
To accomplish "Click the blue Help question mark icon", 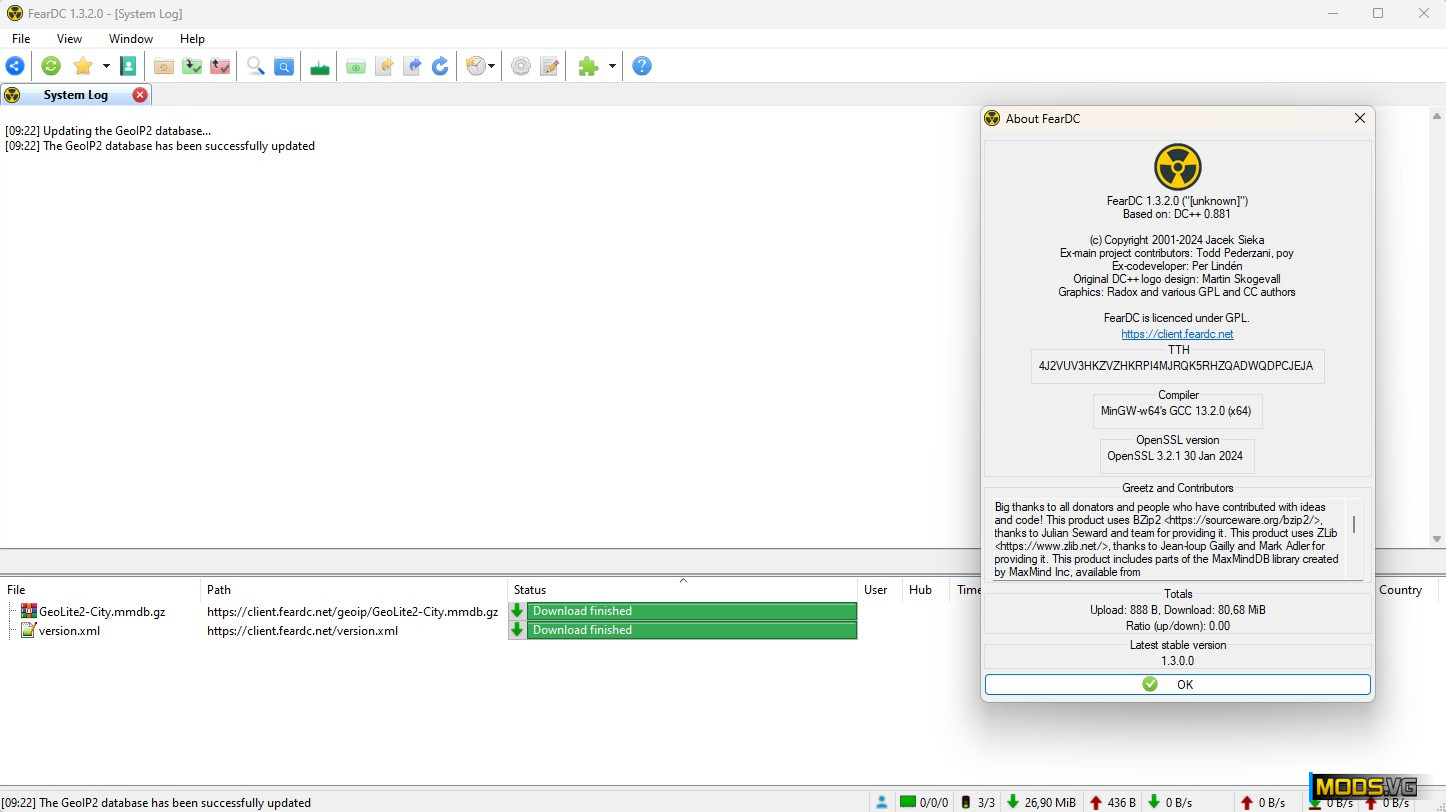I will pyautogui.click(x=642, y=66).
